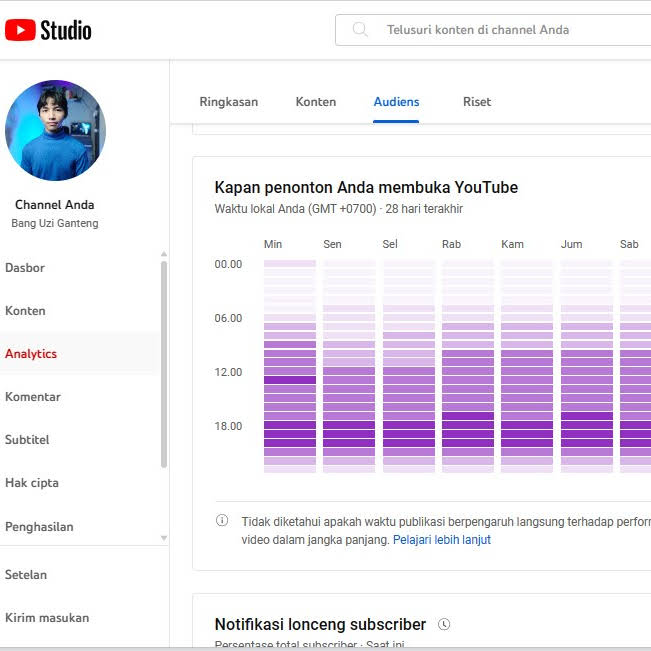The image size is (651, 651).
Task: Click Kirim masukan in sidebar
Action: click(x=47, y=618)
